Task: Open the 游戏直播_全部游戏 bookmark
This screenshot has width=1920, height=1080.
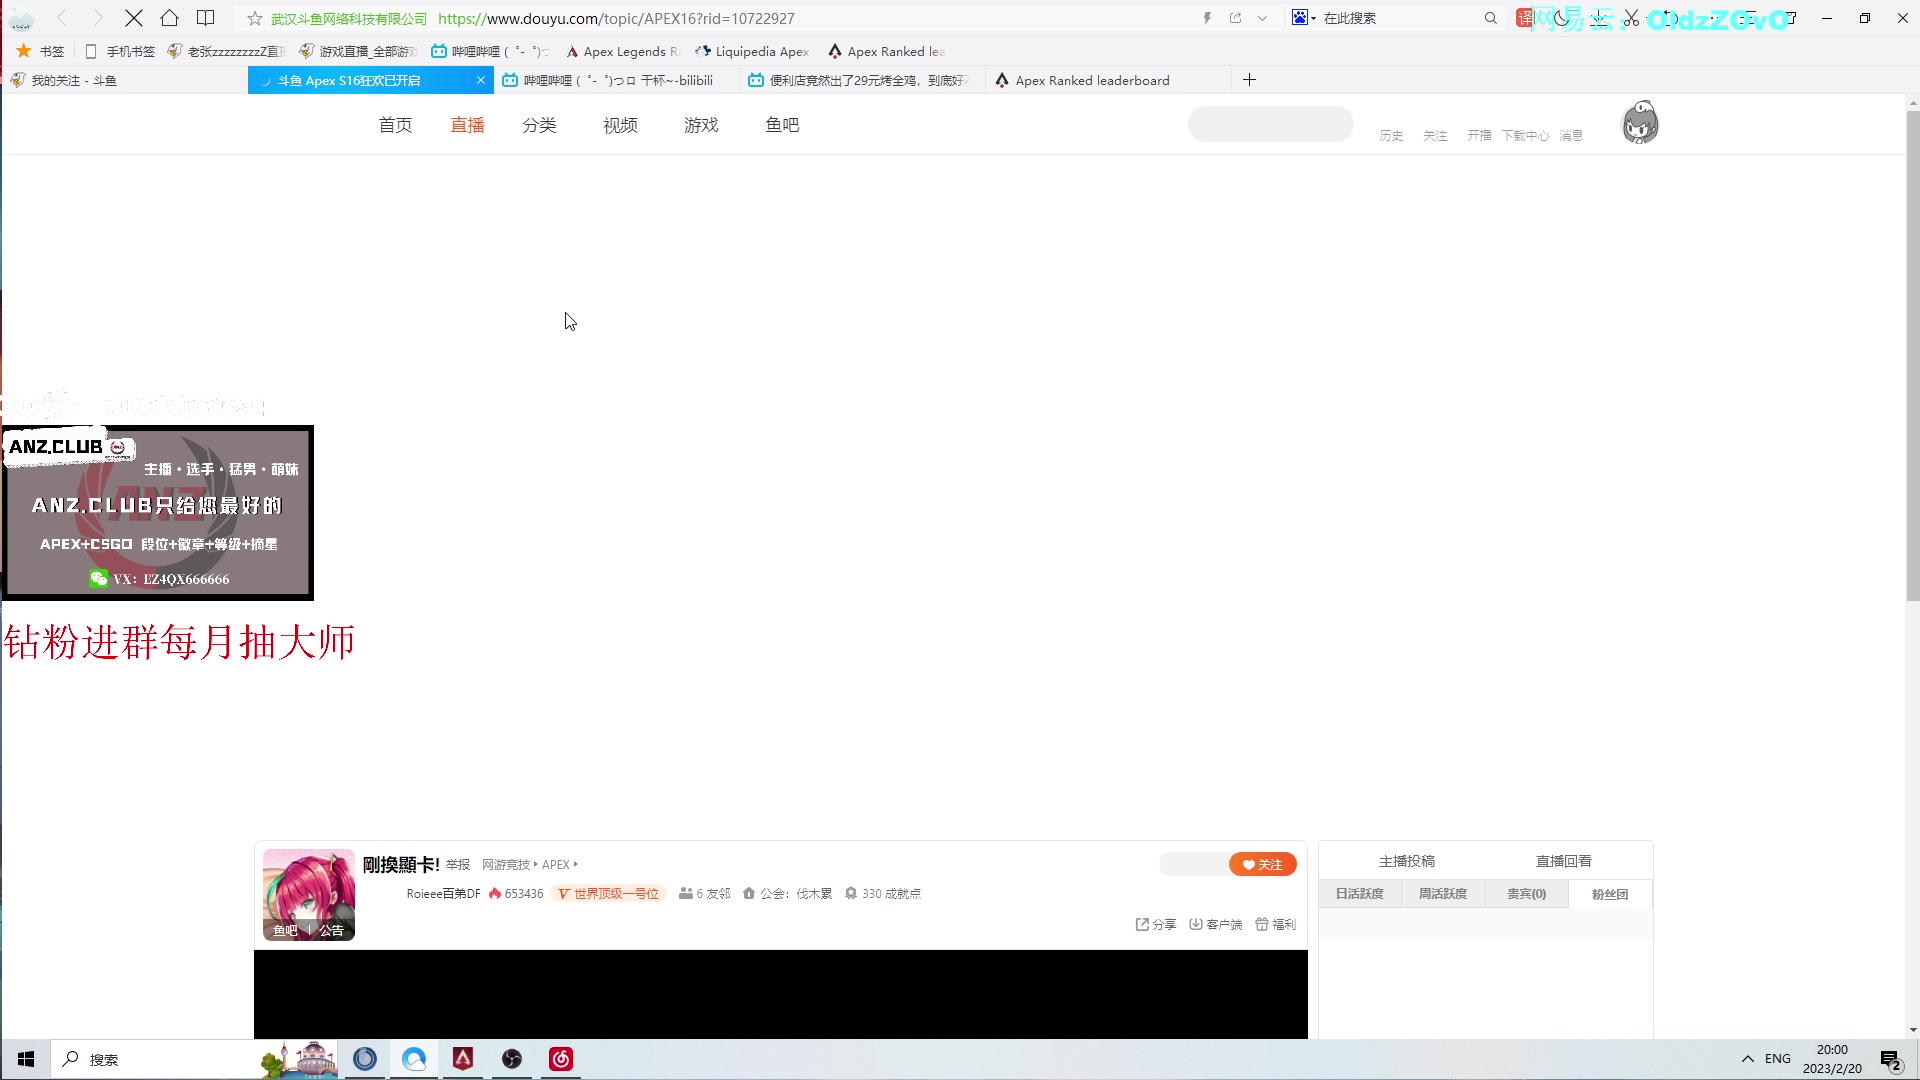Action: (357, 51)
